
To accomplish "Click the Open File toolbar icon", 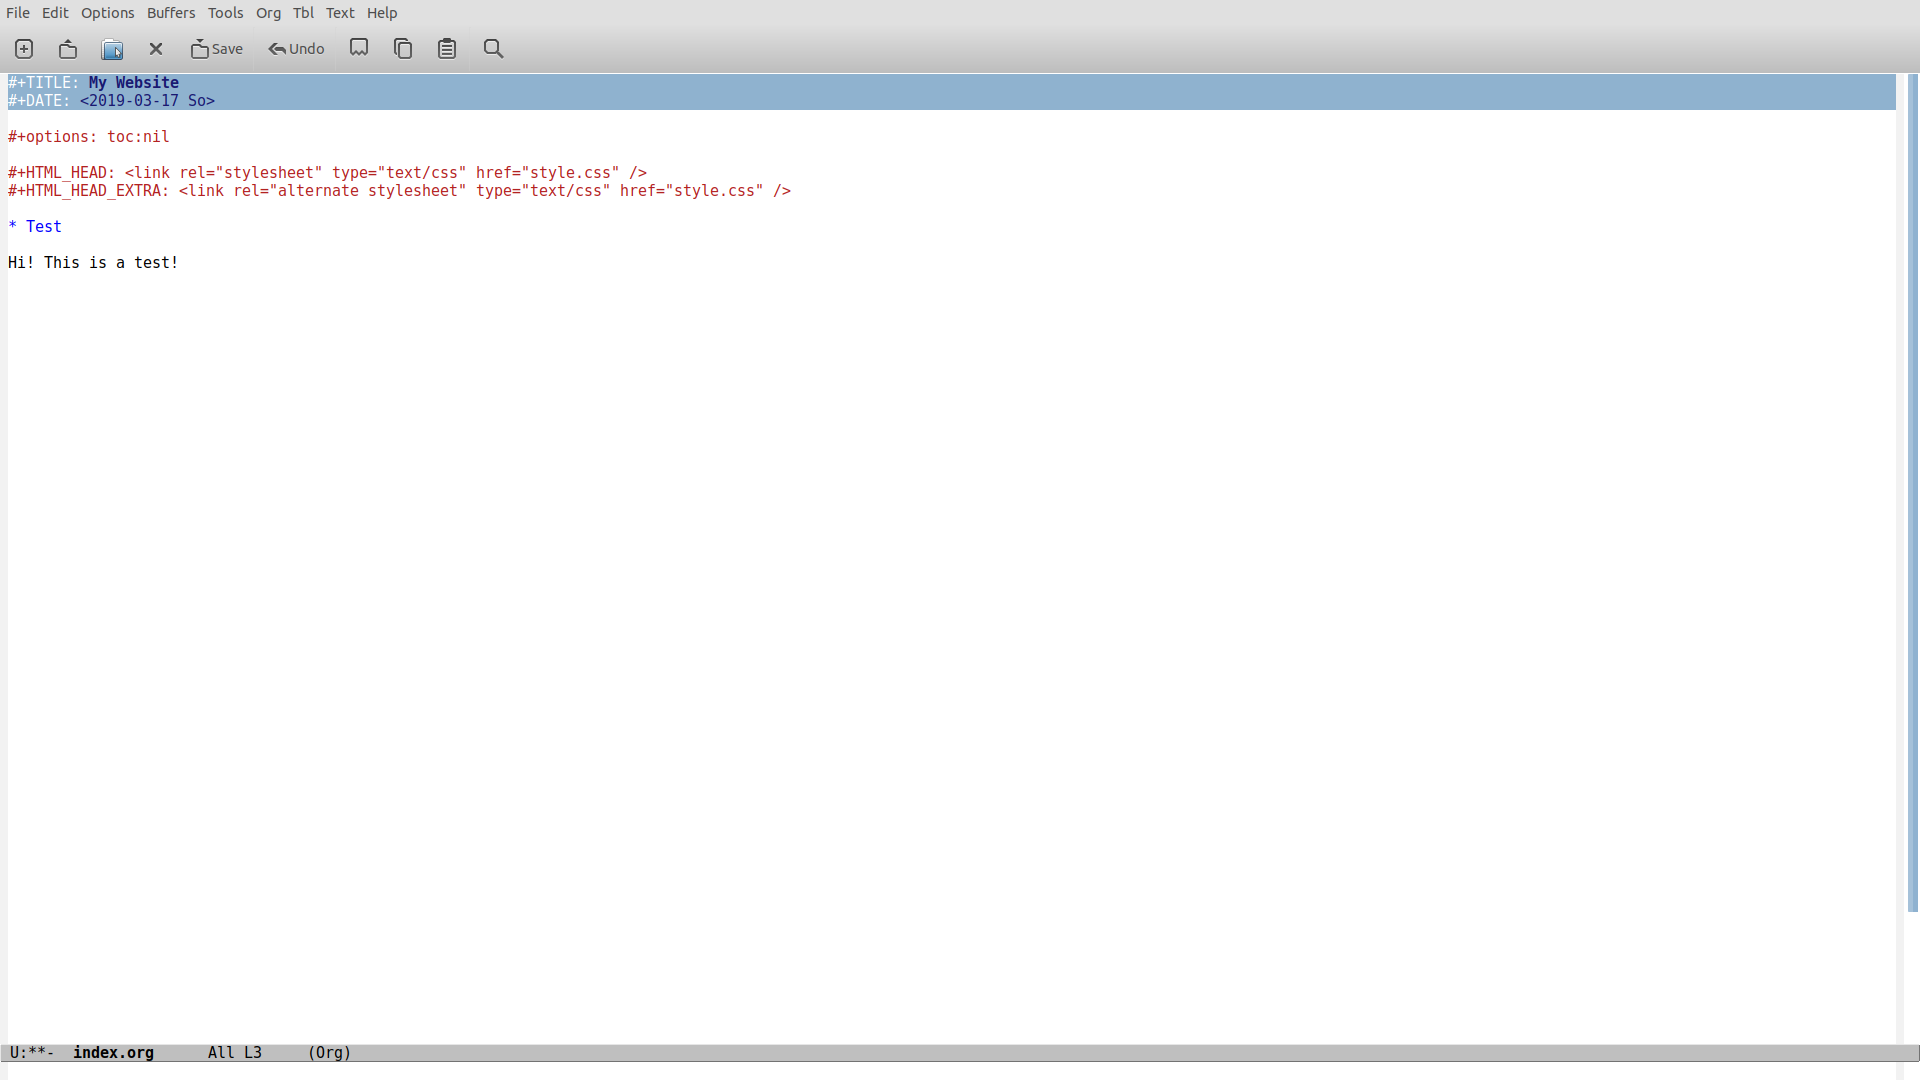I will (68, 49).
